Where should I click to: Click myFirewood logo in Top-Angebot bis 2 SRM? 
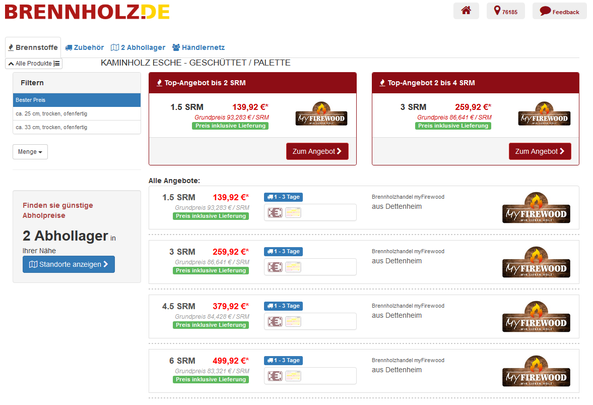click(x=321, y=114)
